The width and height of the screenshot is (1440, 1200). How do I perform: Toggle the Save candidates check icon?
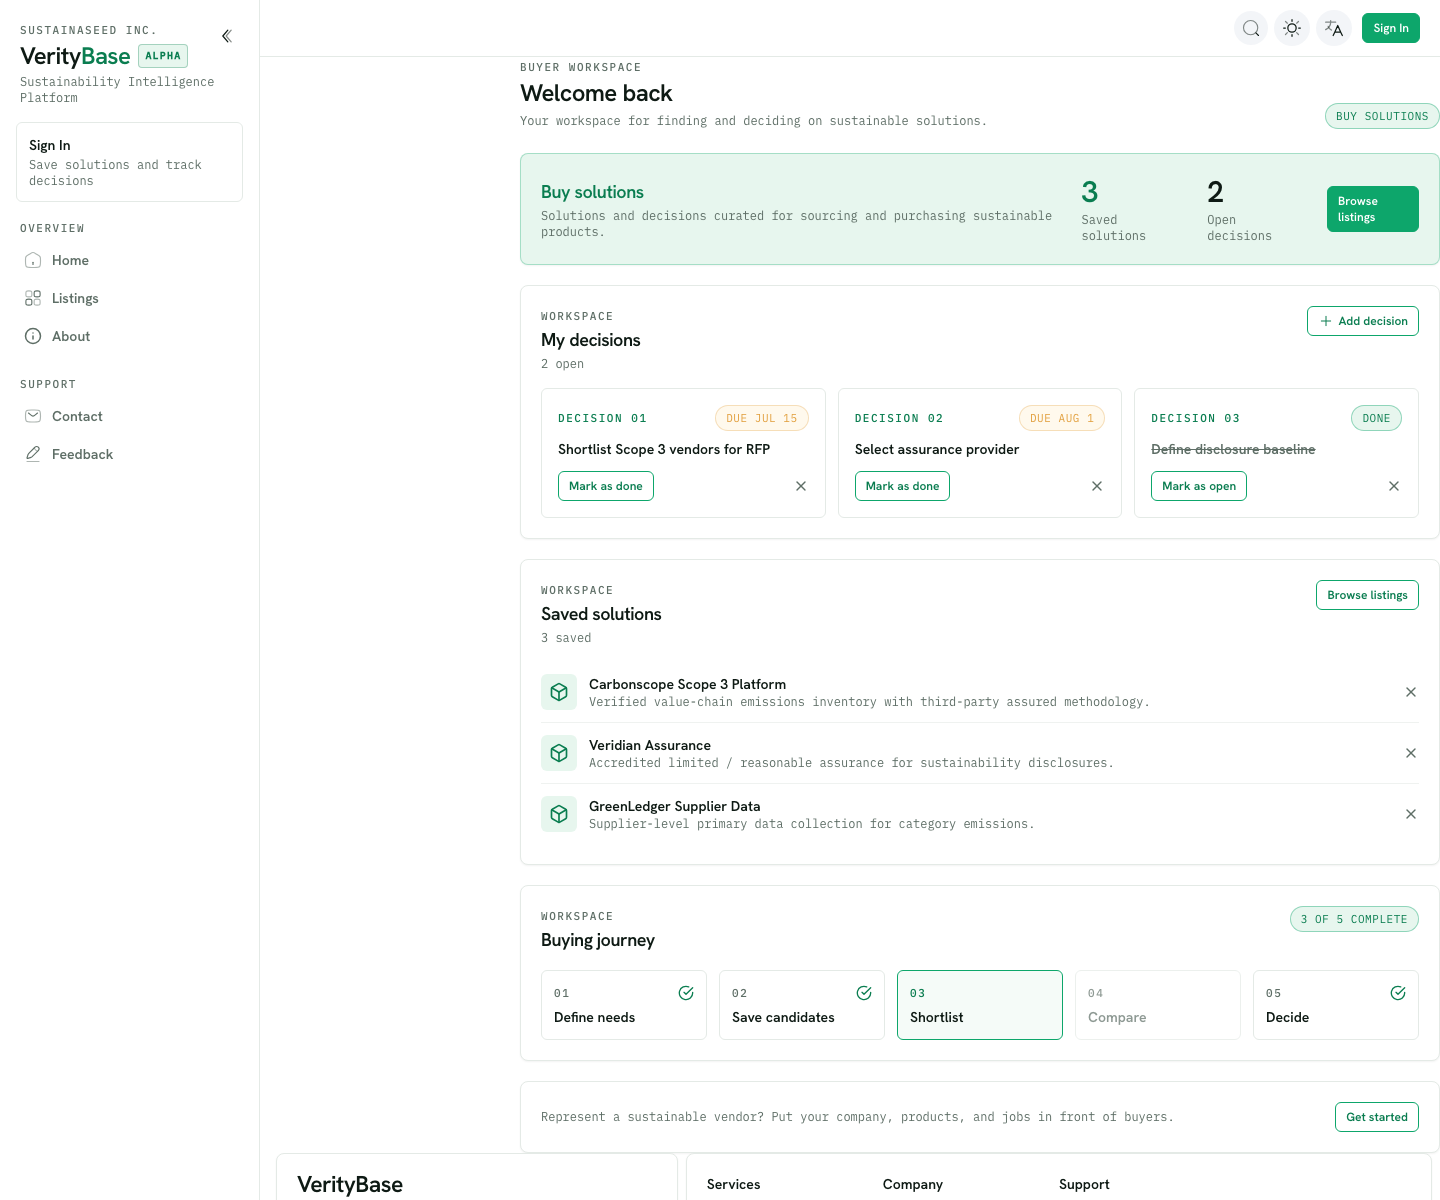pyautogui.click(x=864, y=993)
